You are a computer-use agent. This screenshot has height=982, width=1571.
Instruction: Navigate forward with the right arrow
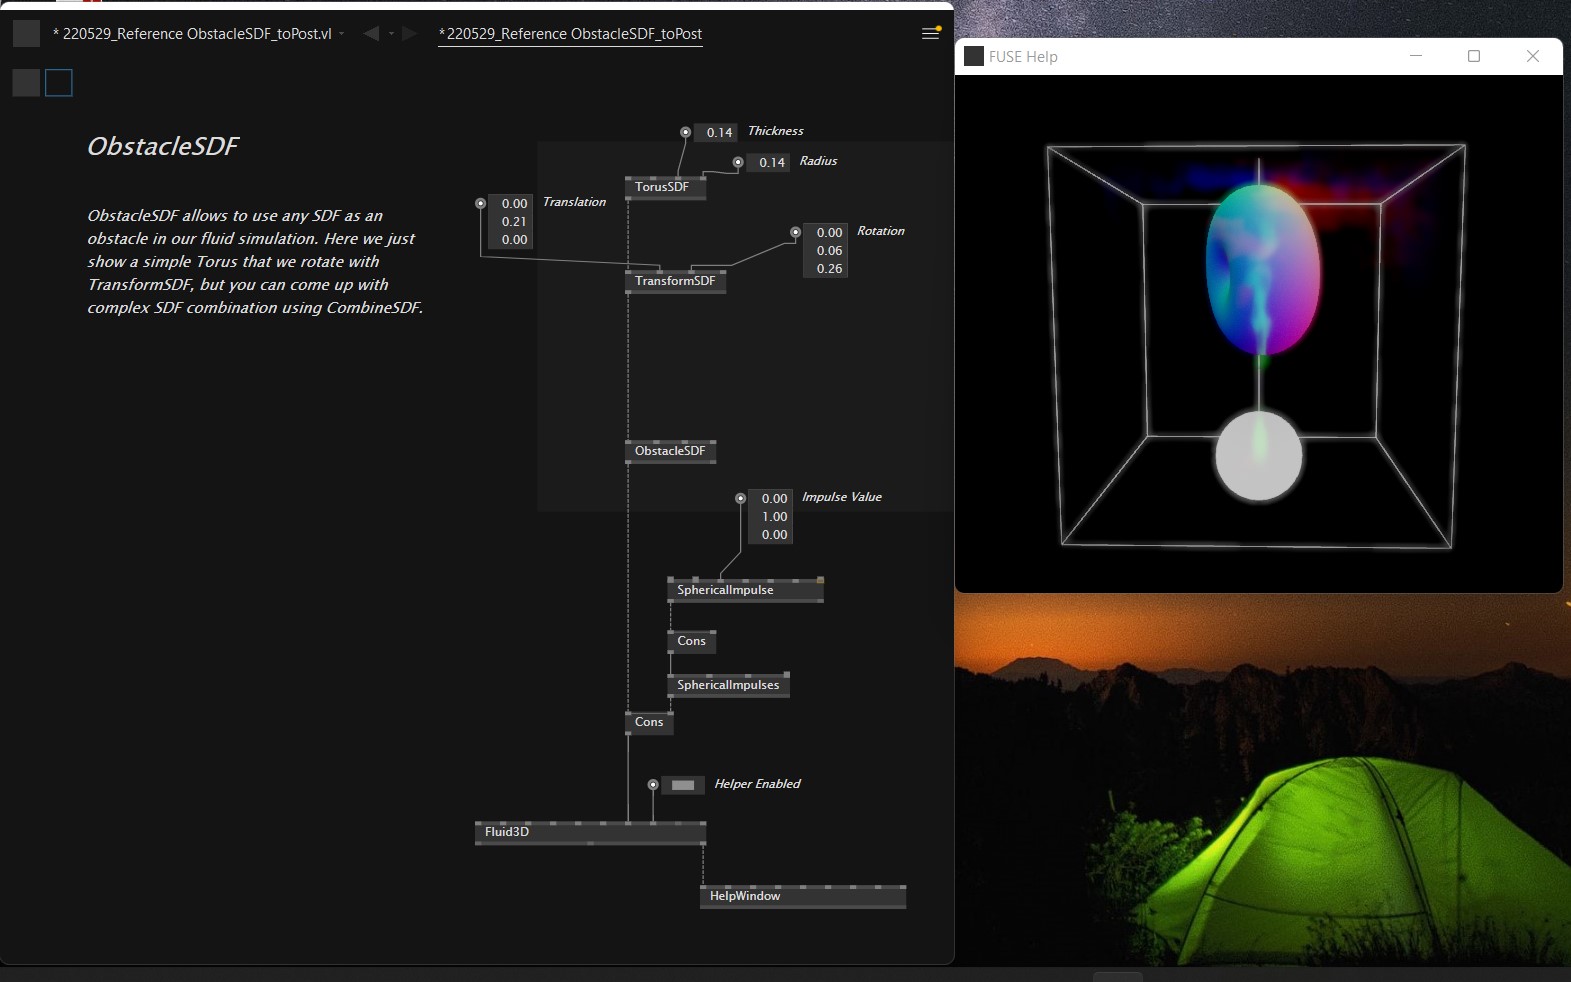(x=409, y=33)
